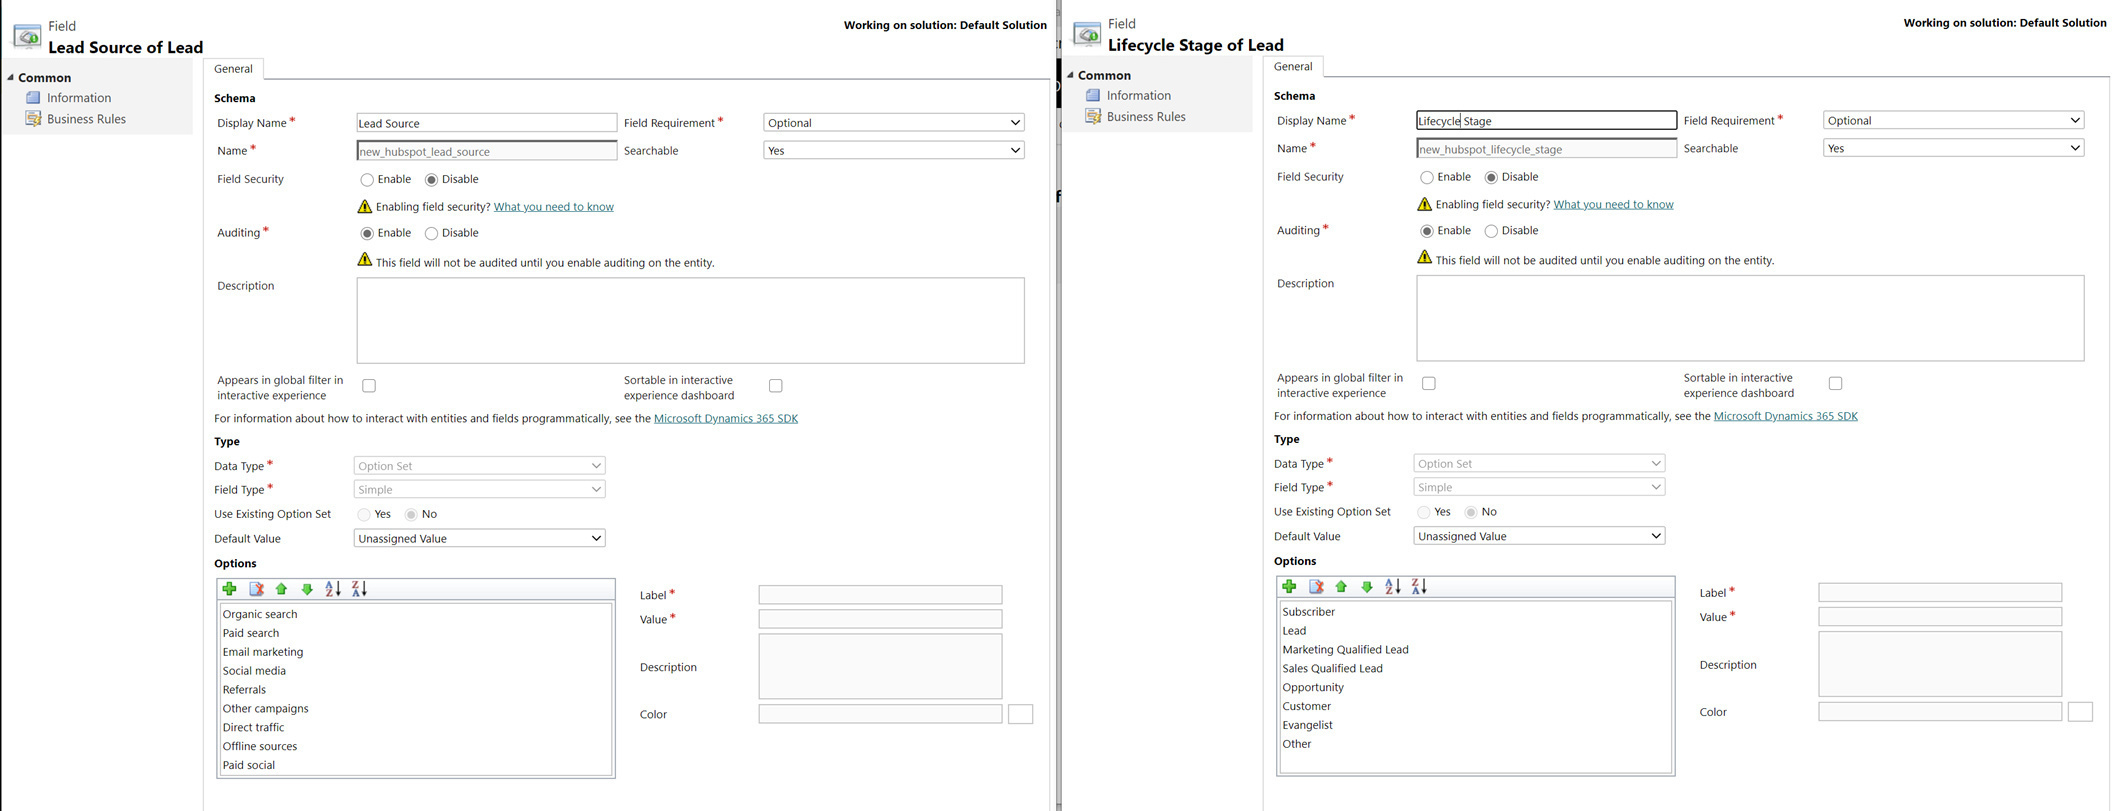The width and height of the screenshot is (2112, 811).
Task: Open Microsoft Dynamics 365 SDK link in Lifecycle Stage
Action: (1786, 417)
